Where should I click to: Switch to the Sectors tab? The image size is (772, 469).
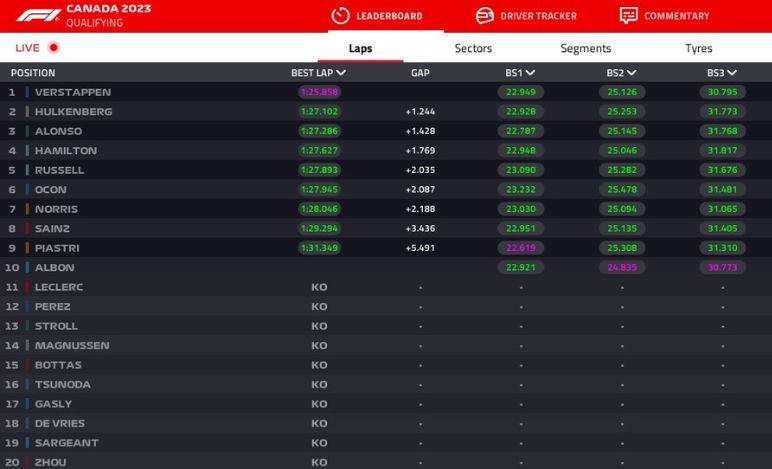pyautogui.click(x=473, y=48)
